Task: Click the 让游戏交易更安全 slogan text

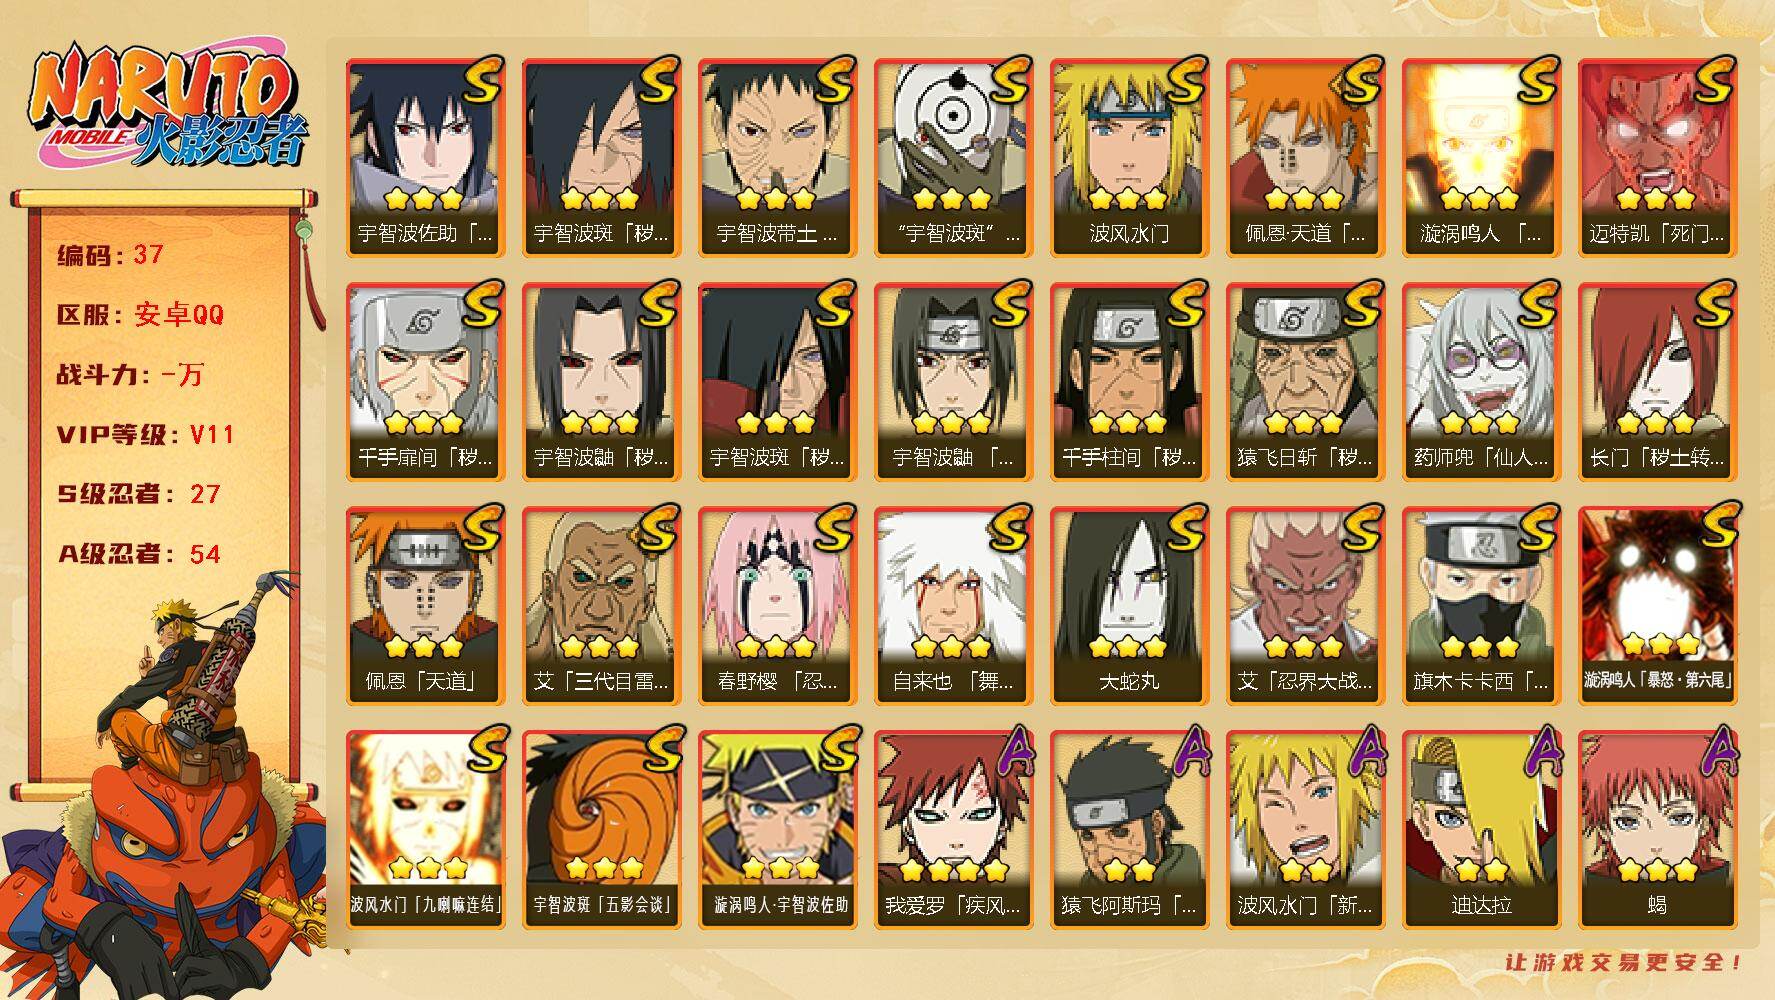Action: (x=1625, y=962)
